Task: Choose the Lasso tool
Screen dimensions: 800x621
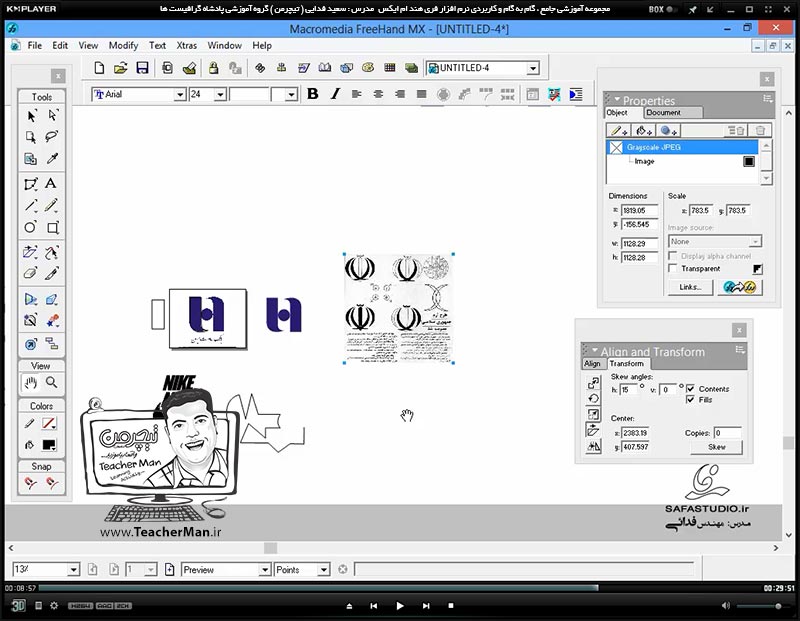Action: coord(52,137)
